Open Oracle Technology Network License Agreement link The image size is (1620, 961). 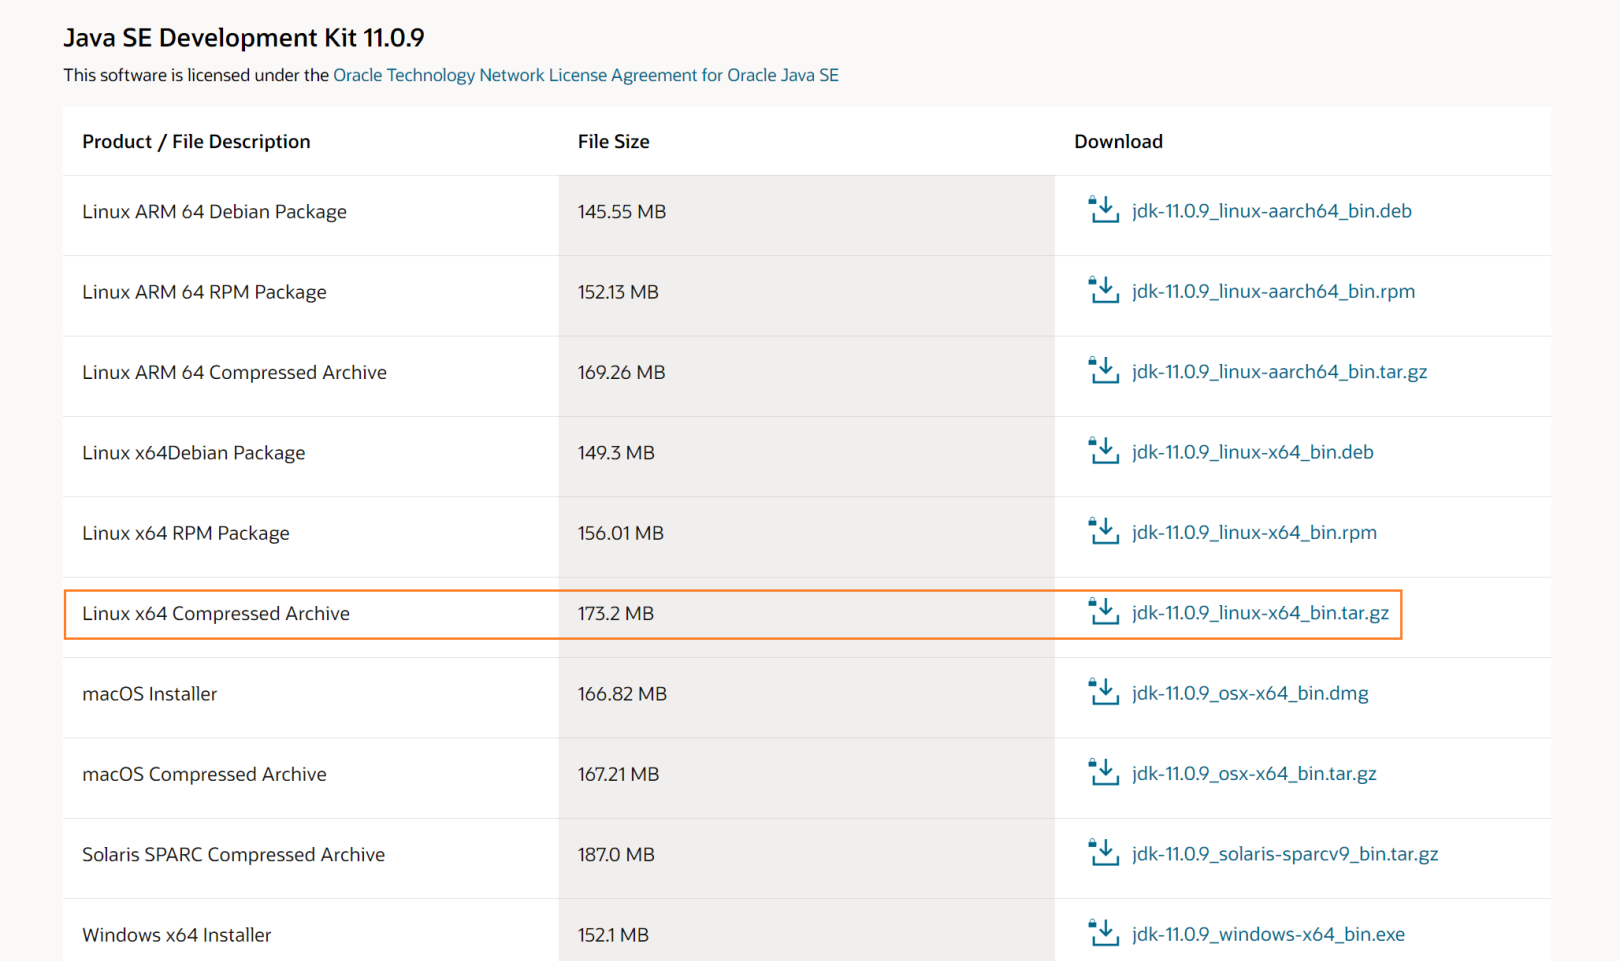[586, 75]
